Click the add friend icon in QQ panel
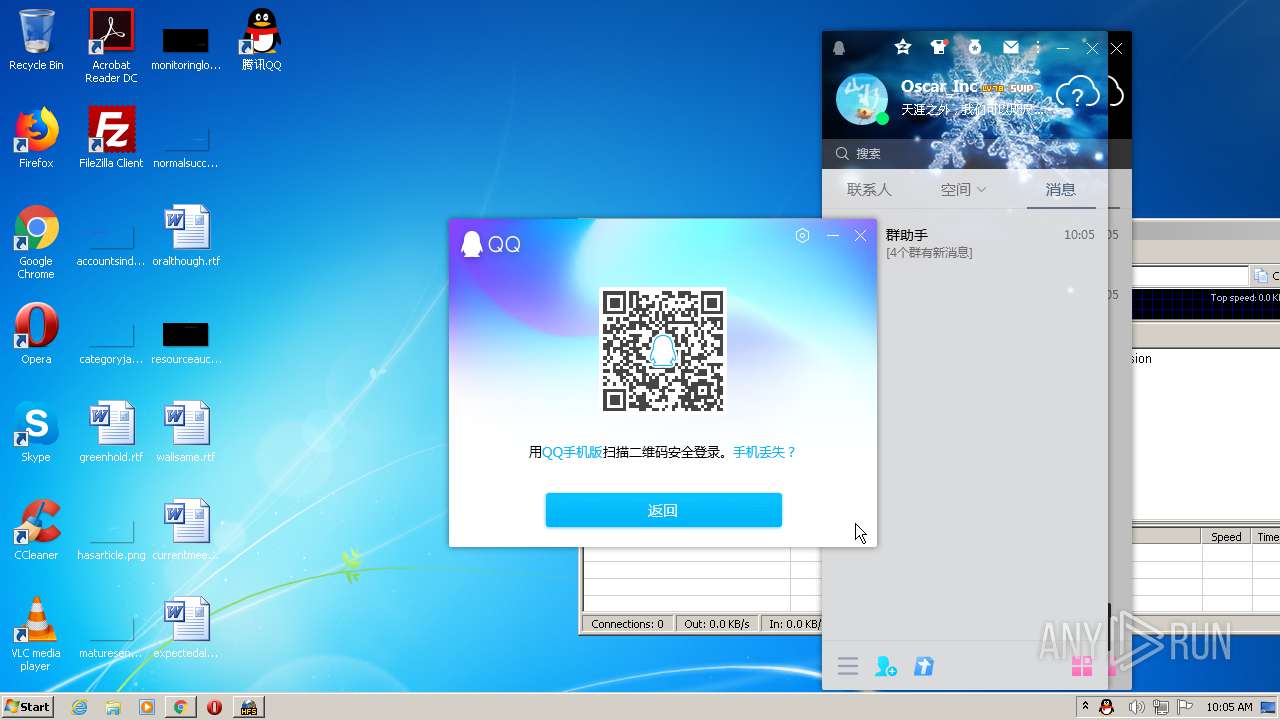 (886, 666)
